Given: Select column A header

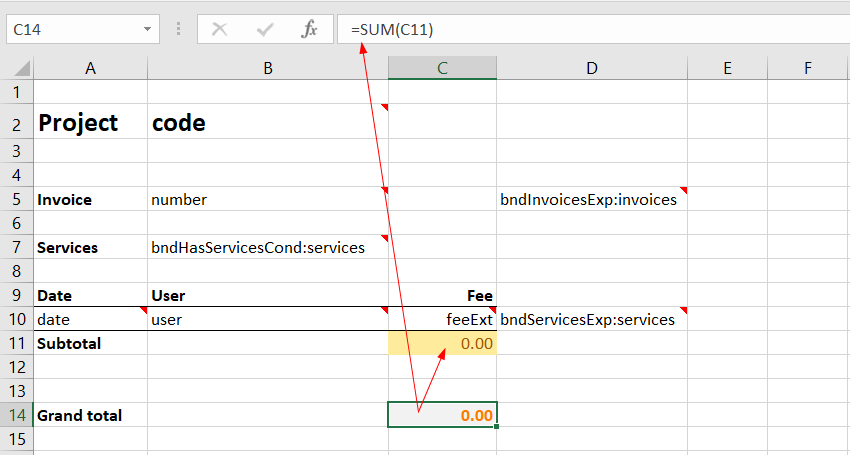Looking at the screenshot, I should click(x=90, y=68).
